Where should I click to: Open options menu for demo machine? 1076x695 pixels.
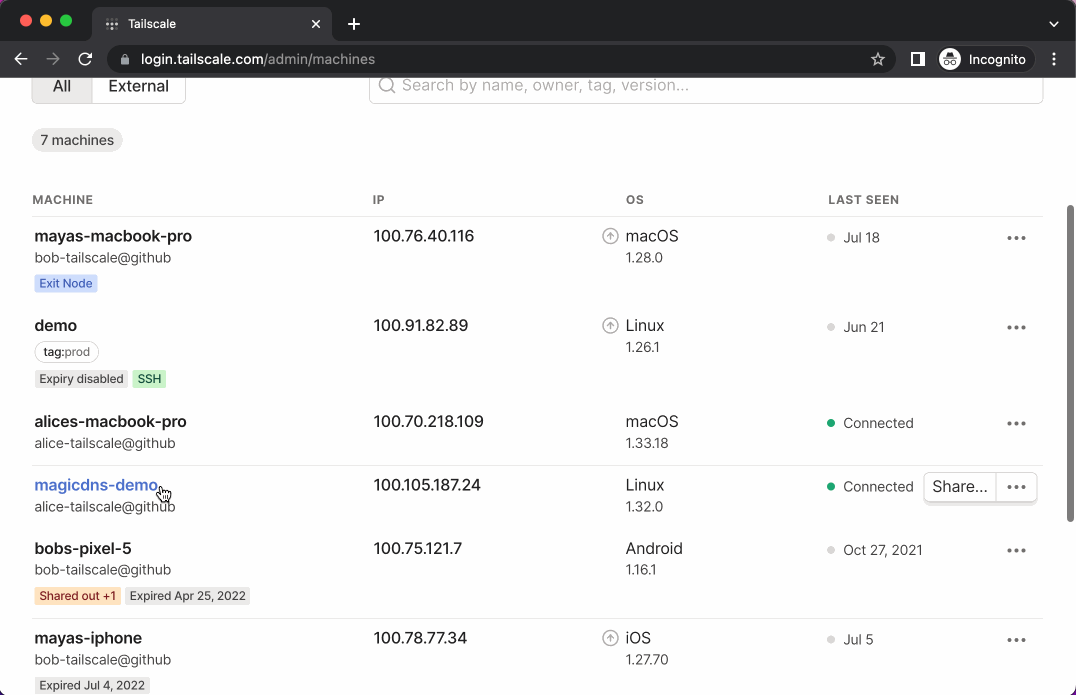(x=1016, y=327)
